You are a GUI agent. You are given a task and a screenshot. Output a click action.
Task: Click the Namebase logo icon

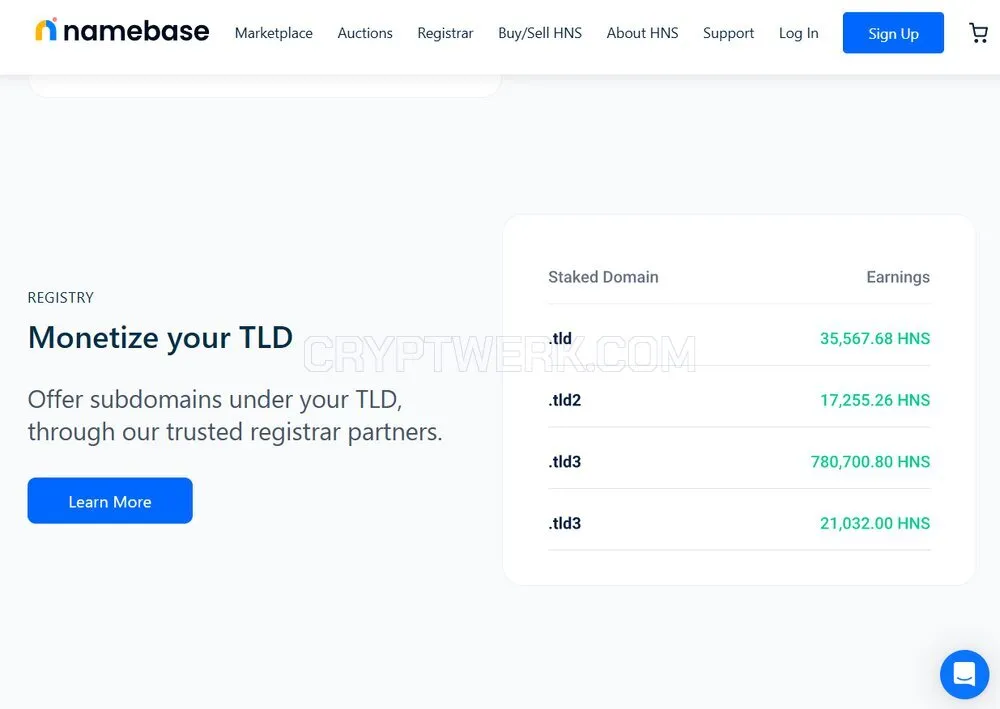[46, 30]
